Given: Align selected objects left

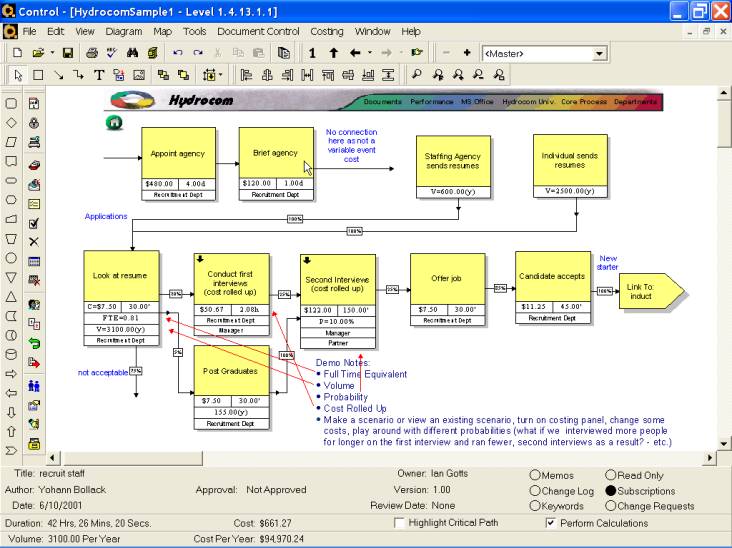Looking at the screenshot, I should [246, 75].
